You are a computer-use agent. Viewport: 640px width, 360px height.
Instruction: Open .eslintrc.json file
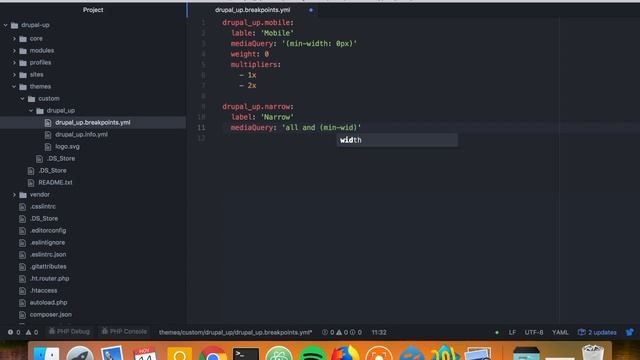pos(48,254)
